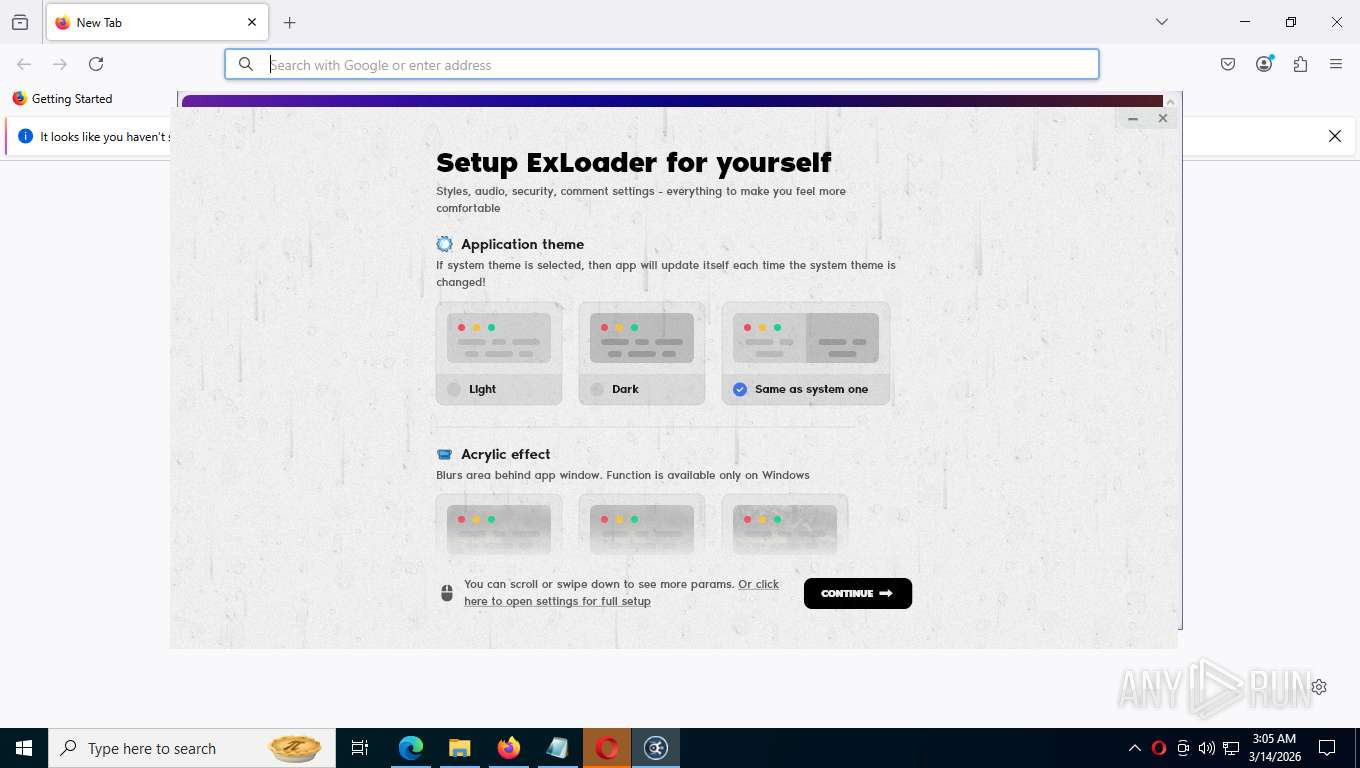
Task: Open the volume control tray icon
Action: [x=1207, y=748]
